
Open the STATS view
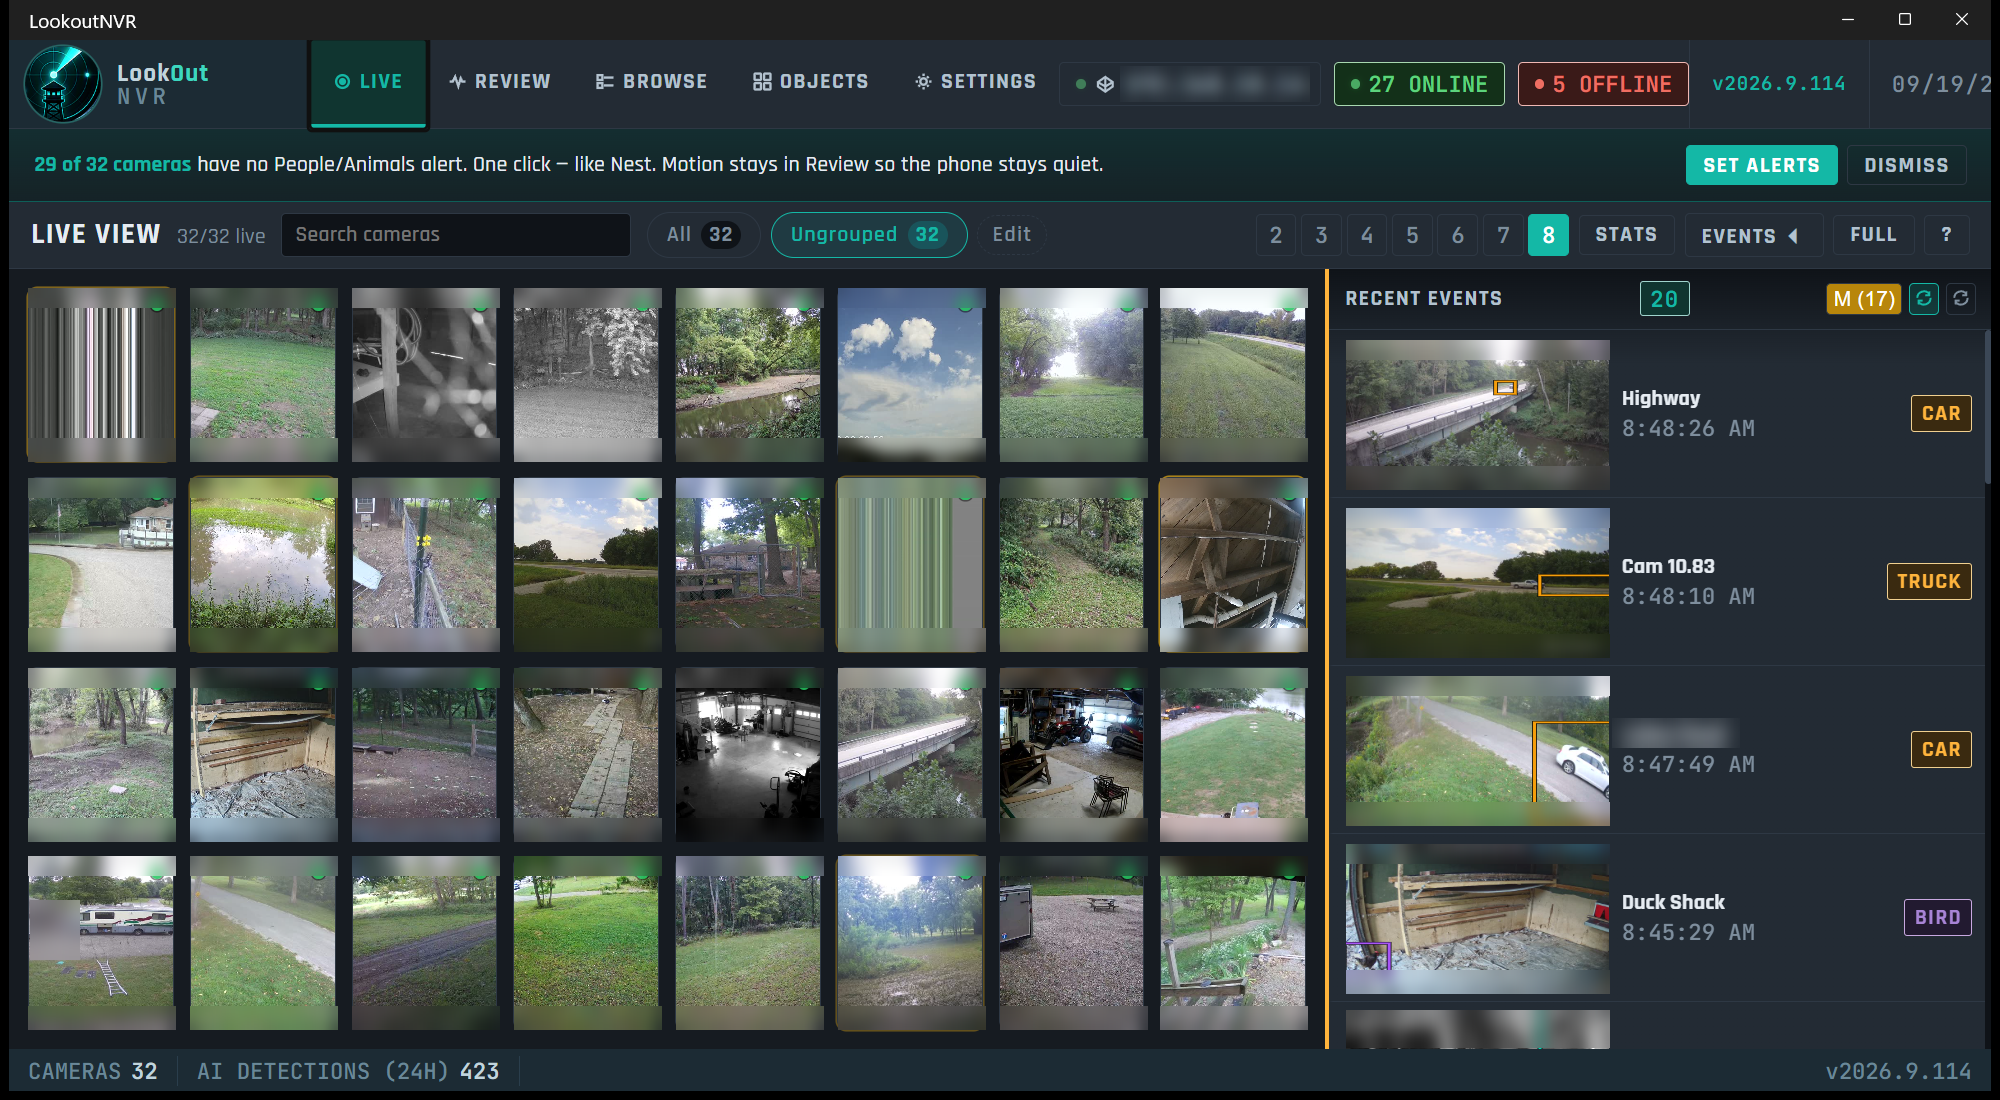coord(1626,235)
